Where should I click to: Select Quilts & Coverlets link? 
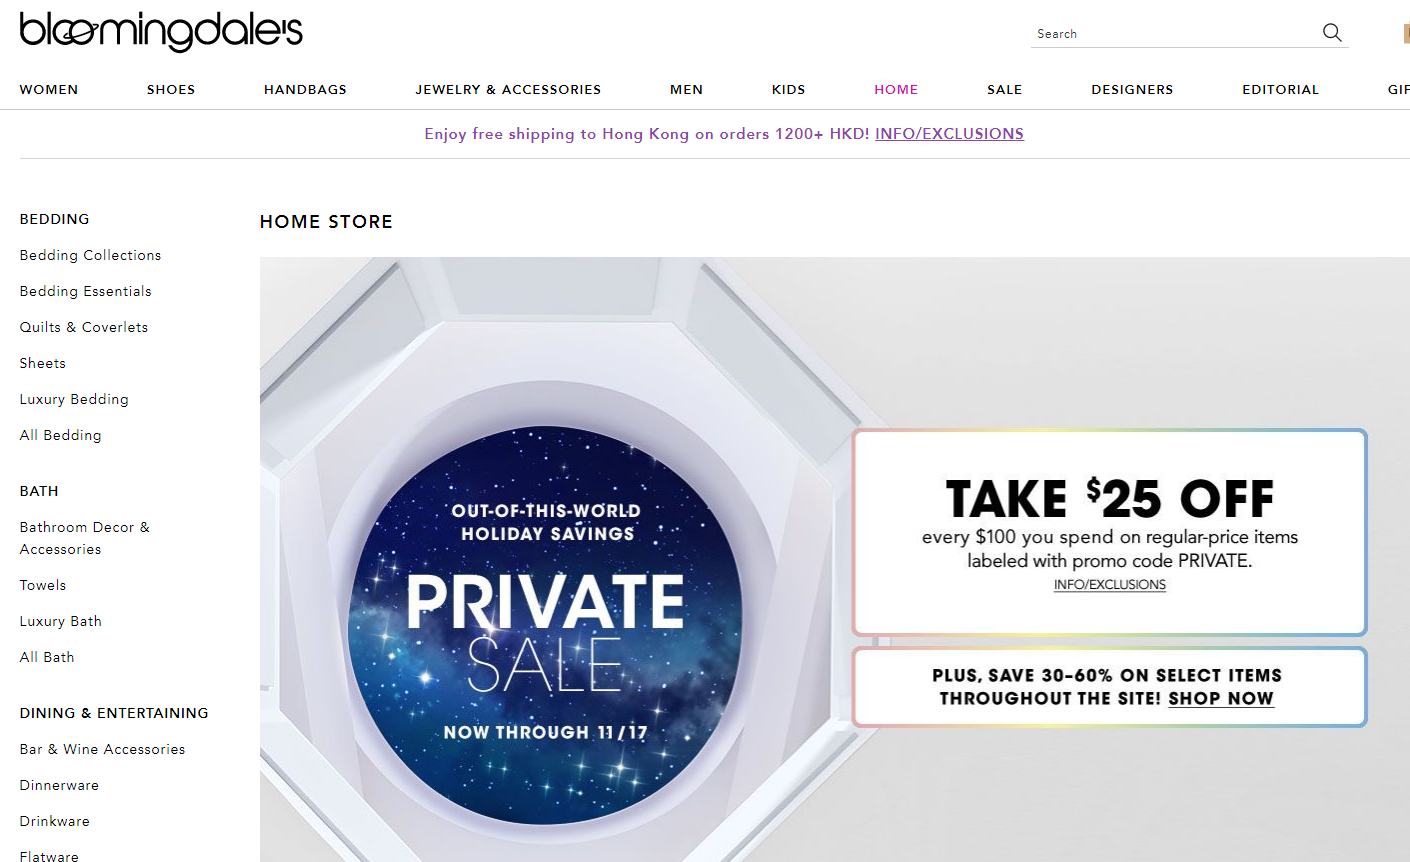[x=84, y=327]
